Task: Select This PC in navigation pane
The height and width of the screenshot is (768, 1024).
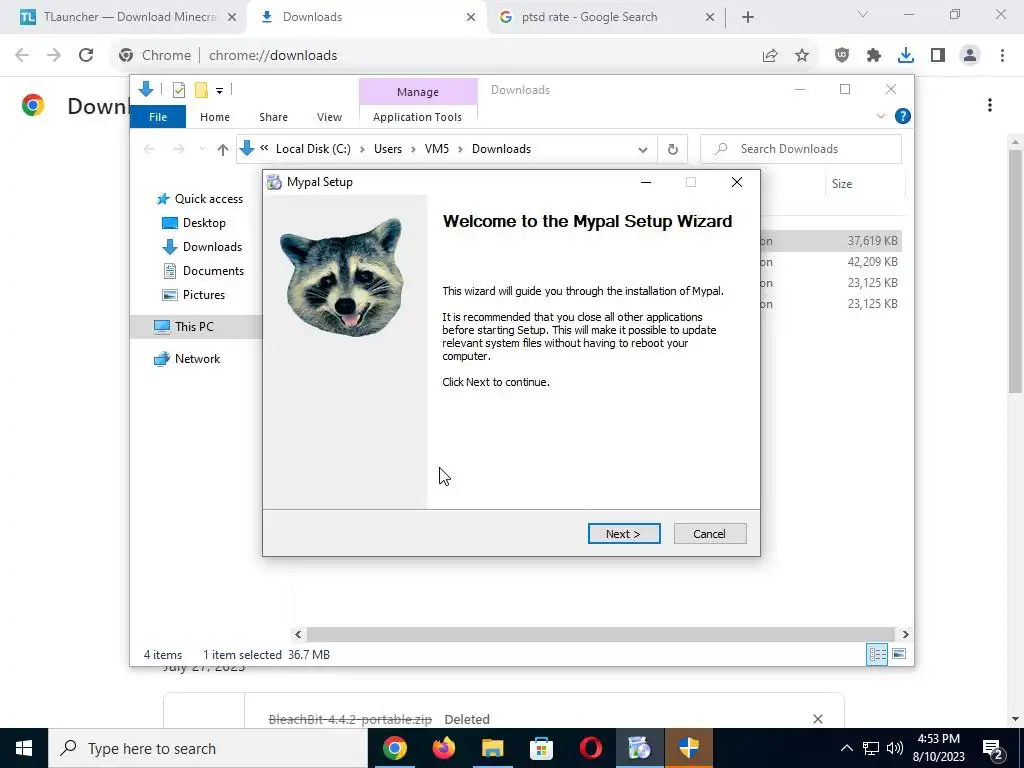Action: coord(195,327)
